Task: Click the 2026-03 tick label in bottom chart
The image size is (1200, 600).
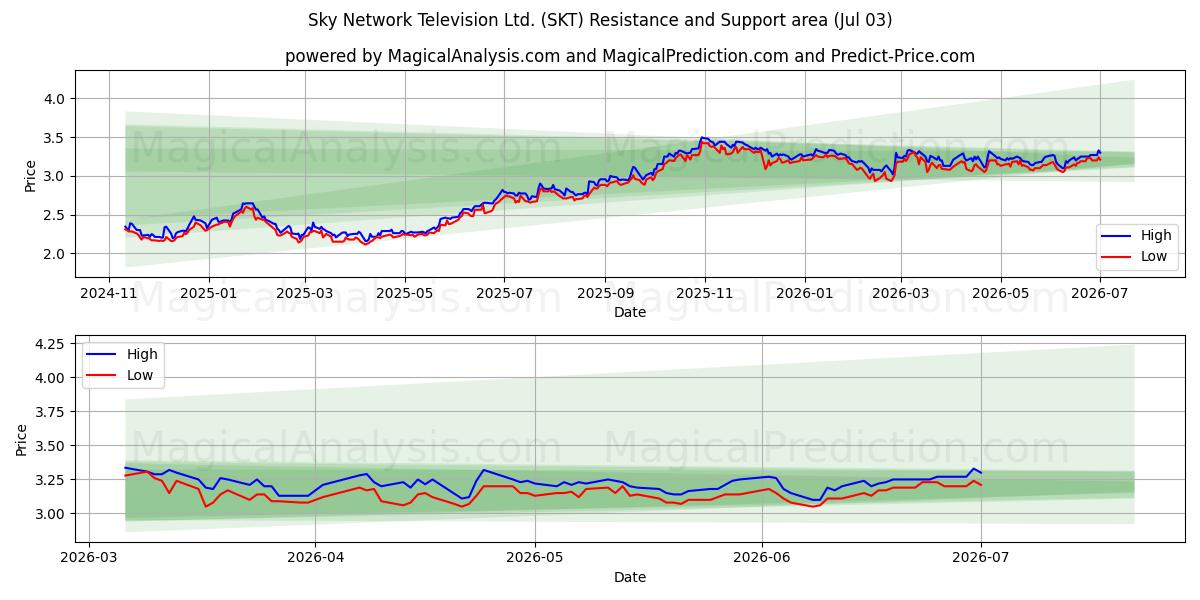Action: click(90, 558)
